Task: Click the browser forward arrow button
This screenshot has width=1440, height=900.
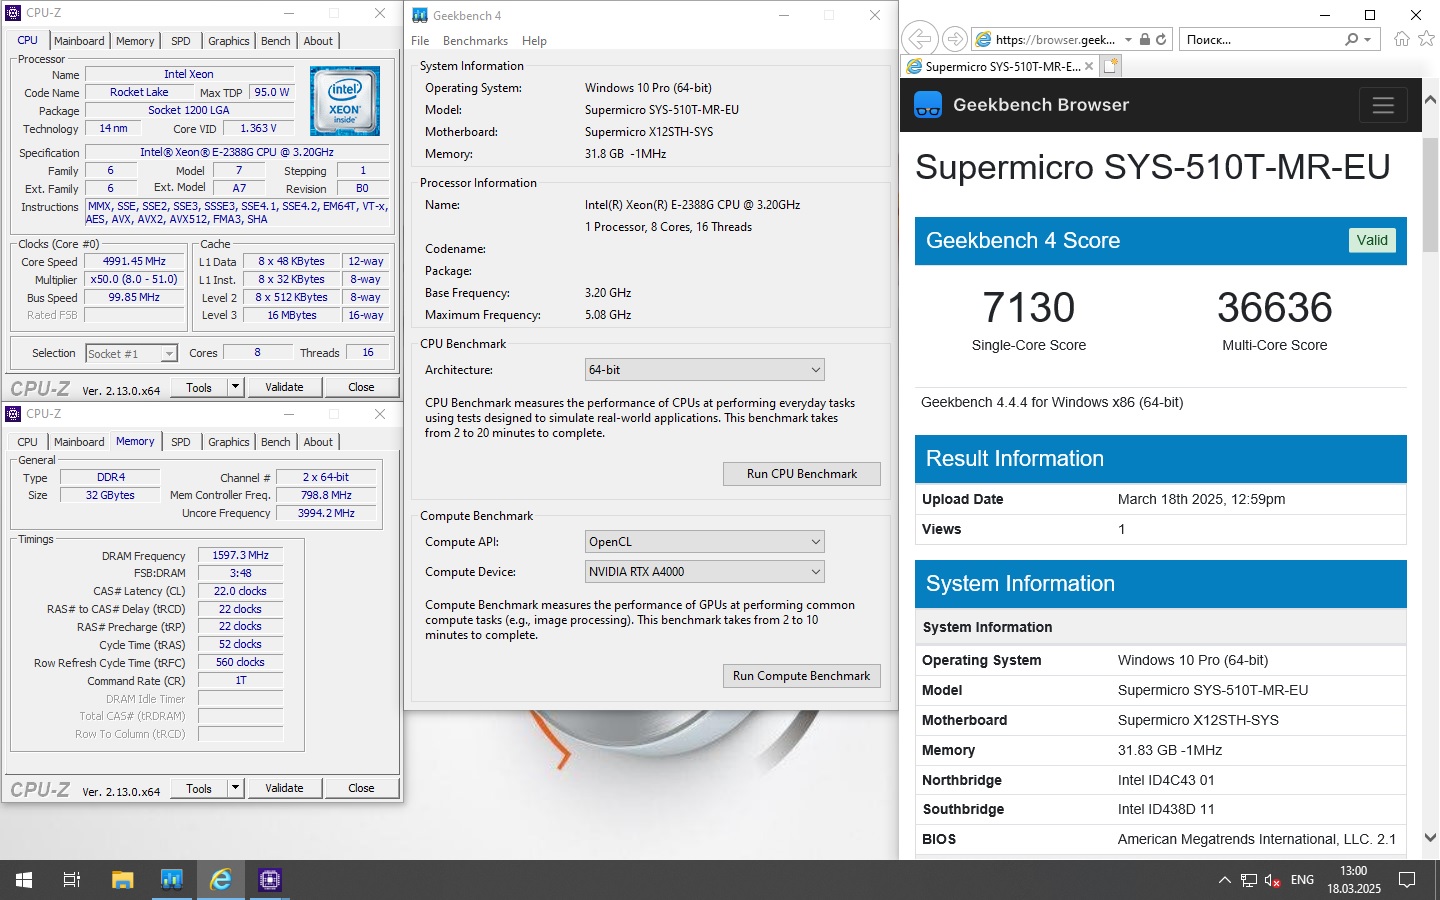Action: 955,39
